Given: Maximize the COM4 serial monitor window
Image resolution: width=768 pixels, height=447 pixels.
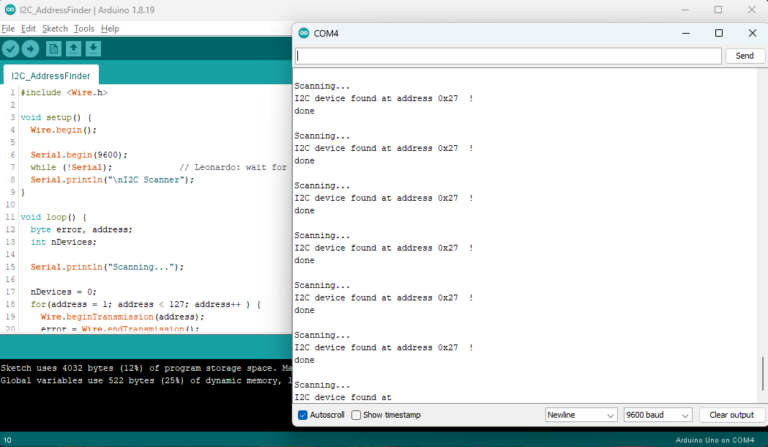Looking at the screenshot, I should point(718,33).
